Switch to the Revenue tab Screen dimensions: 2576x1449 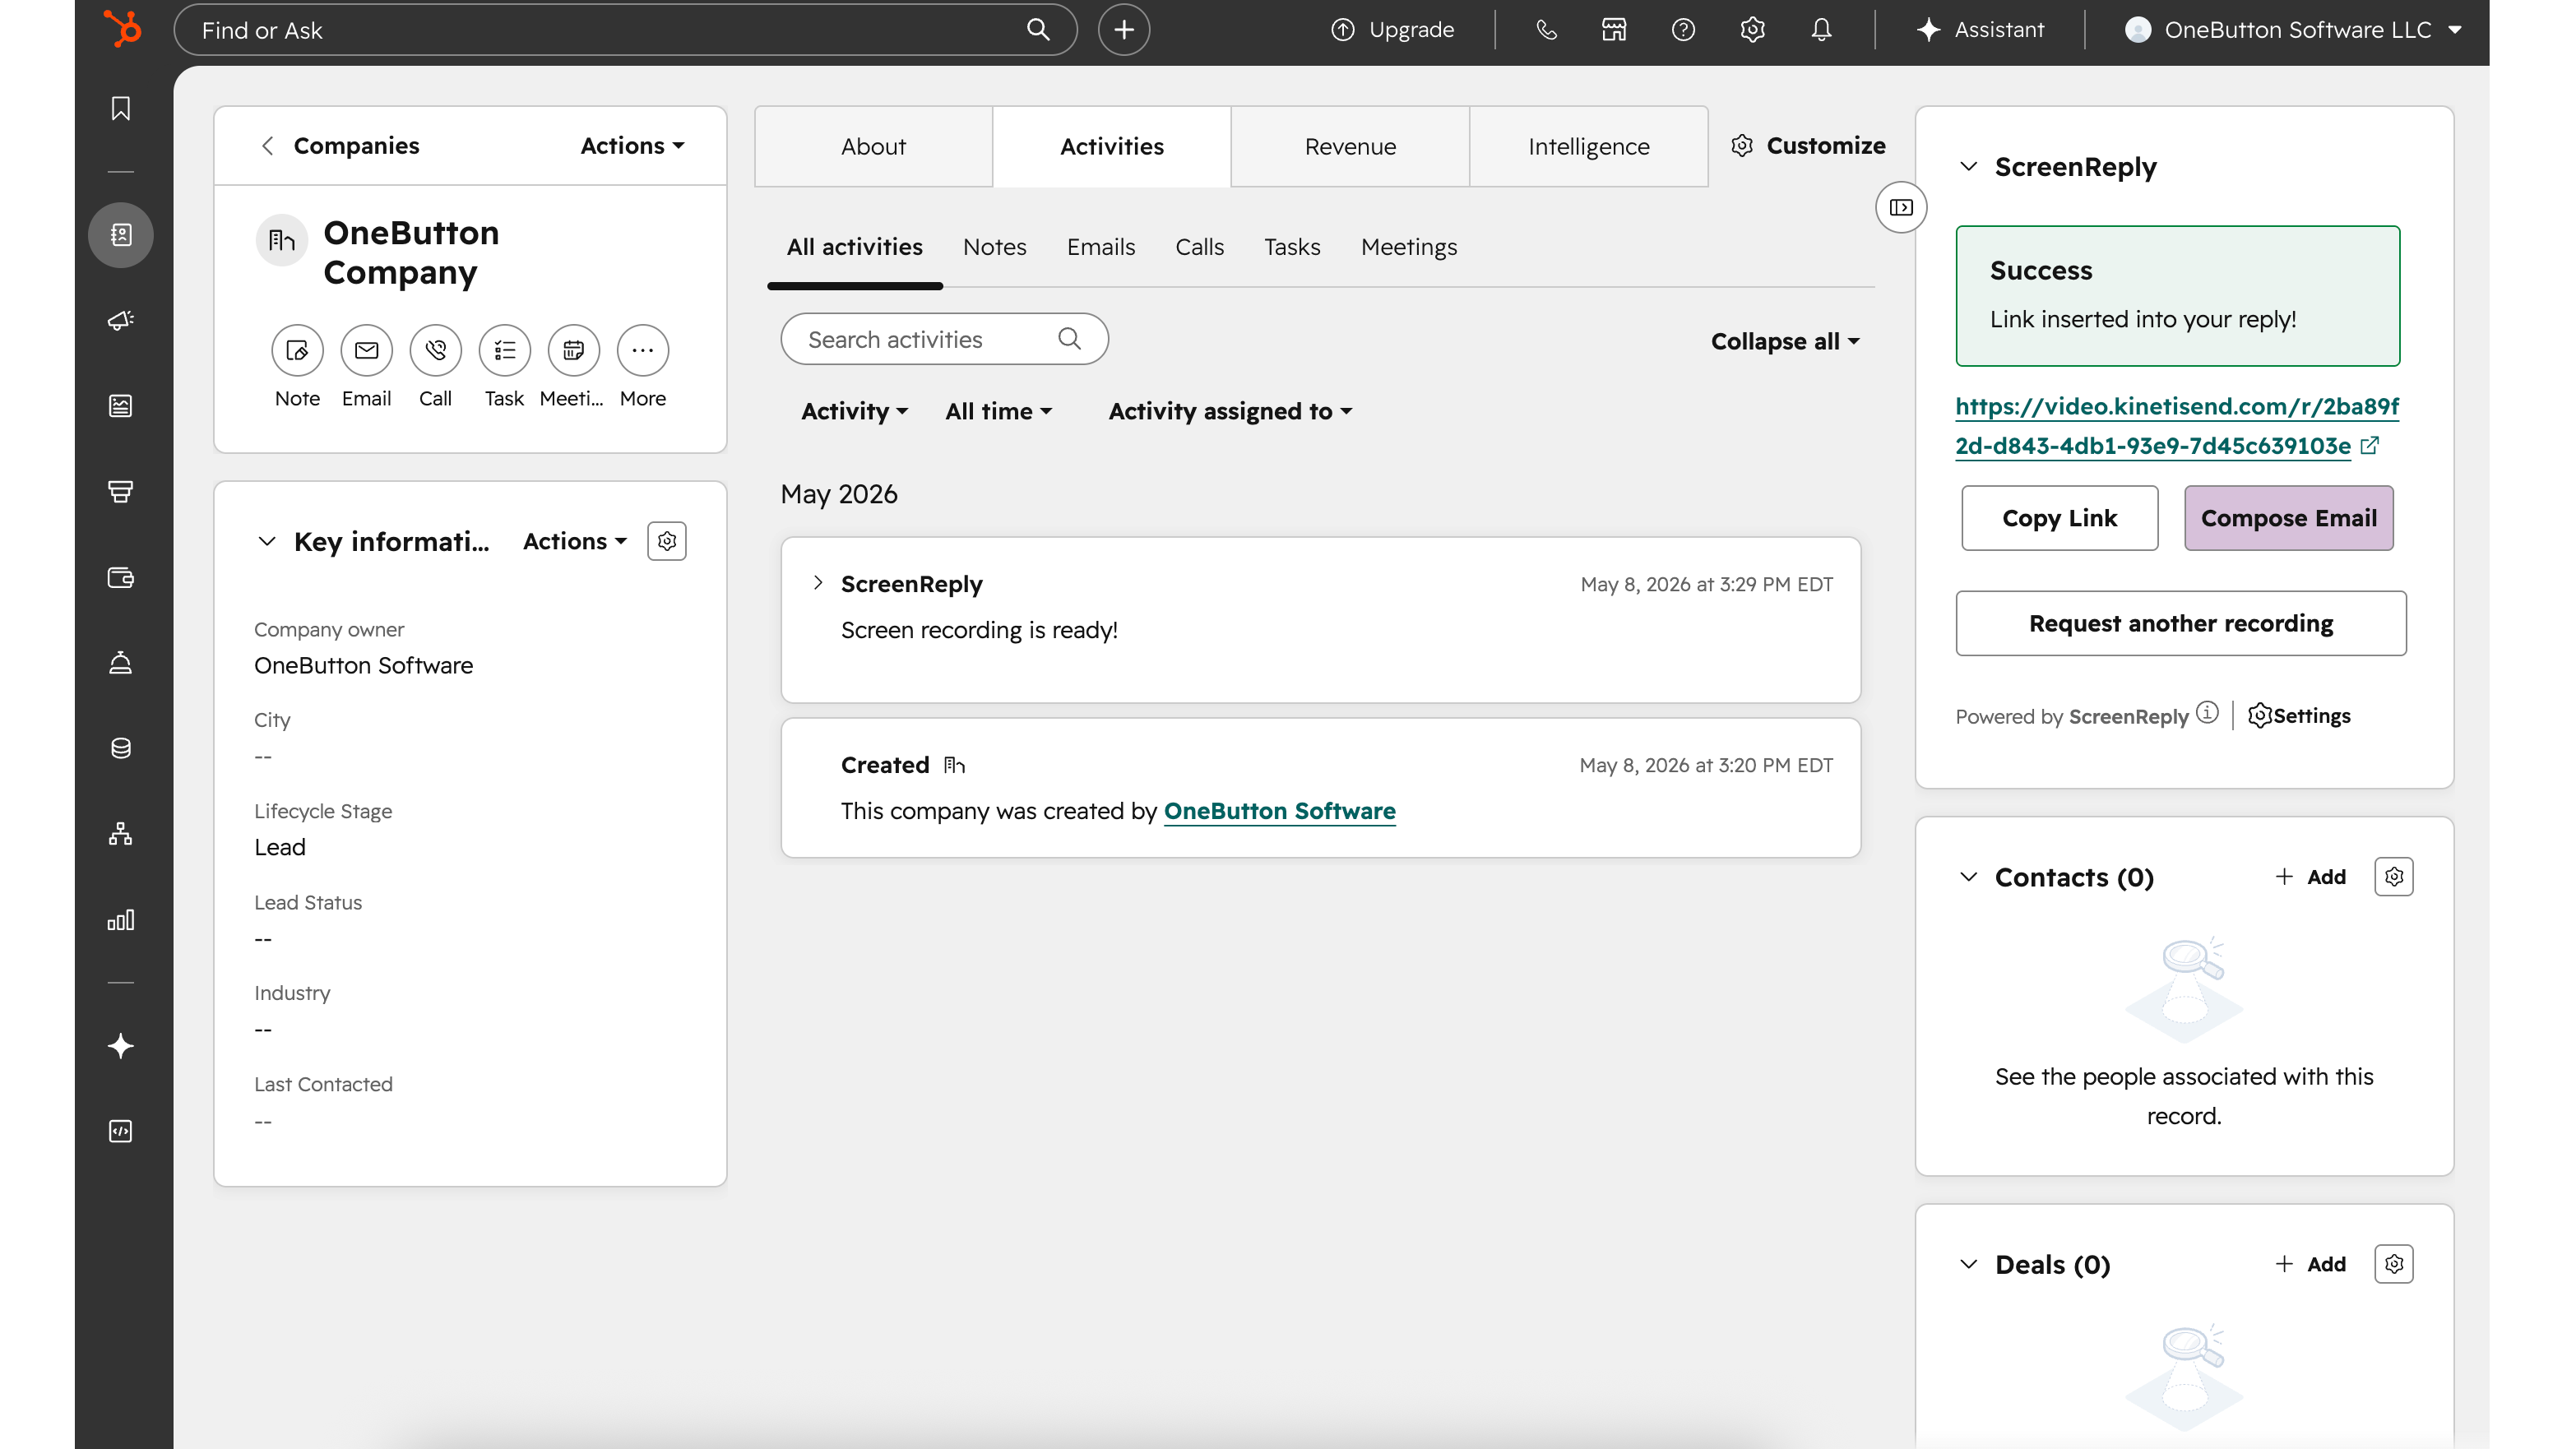click(x=1350, y=146)
